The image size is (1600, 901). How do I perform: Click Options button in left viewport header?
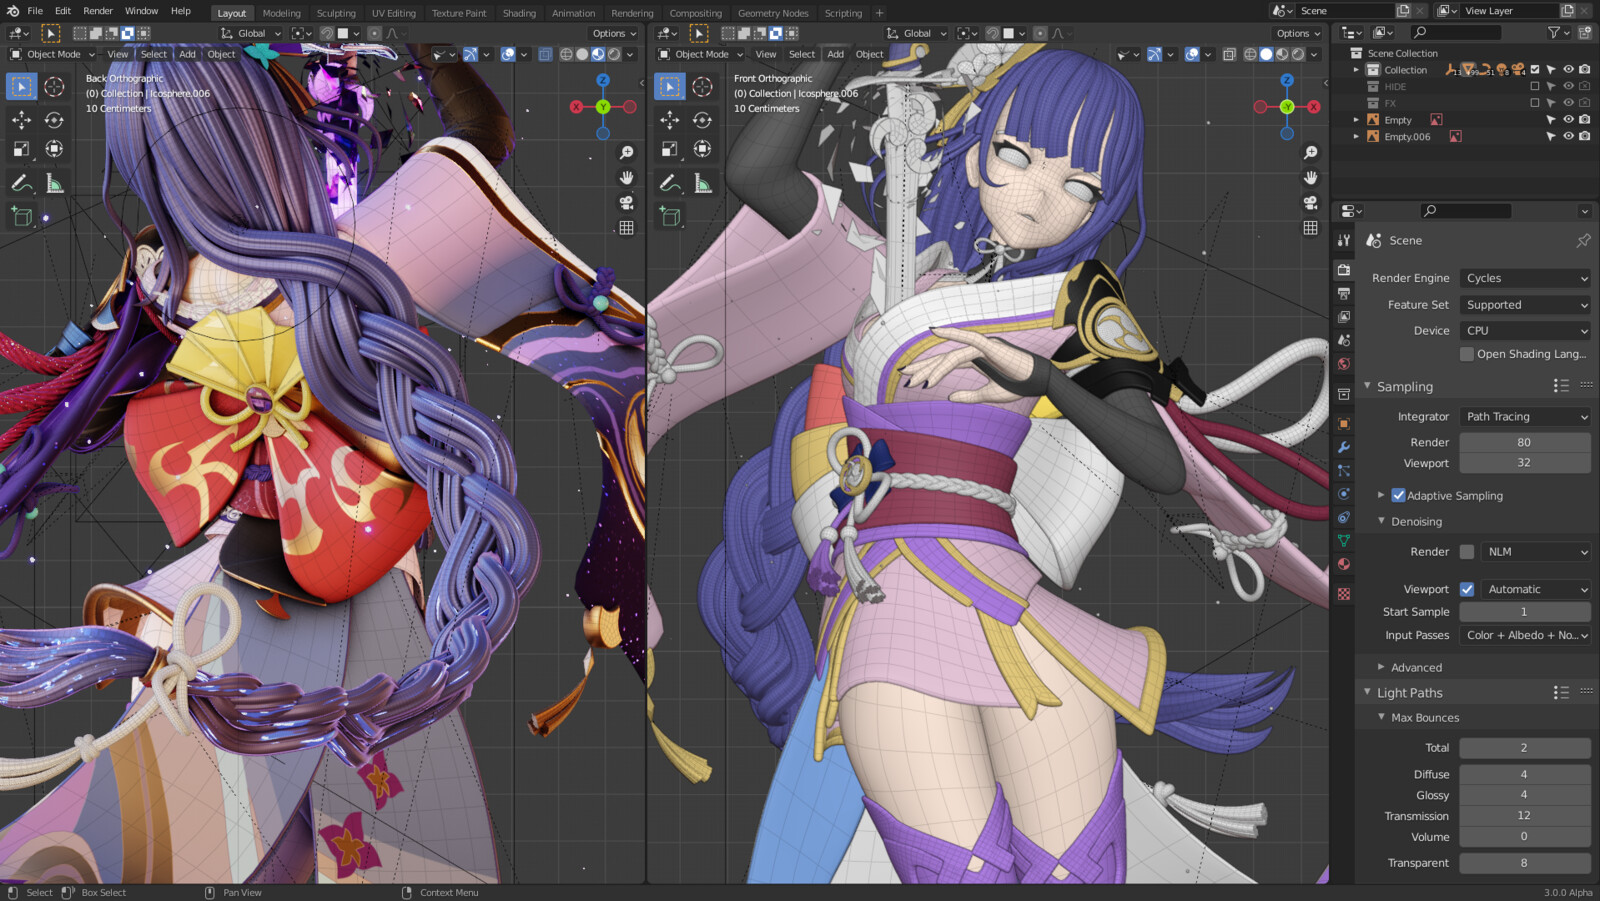click(614, 33)
